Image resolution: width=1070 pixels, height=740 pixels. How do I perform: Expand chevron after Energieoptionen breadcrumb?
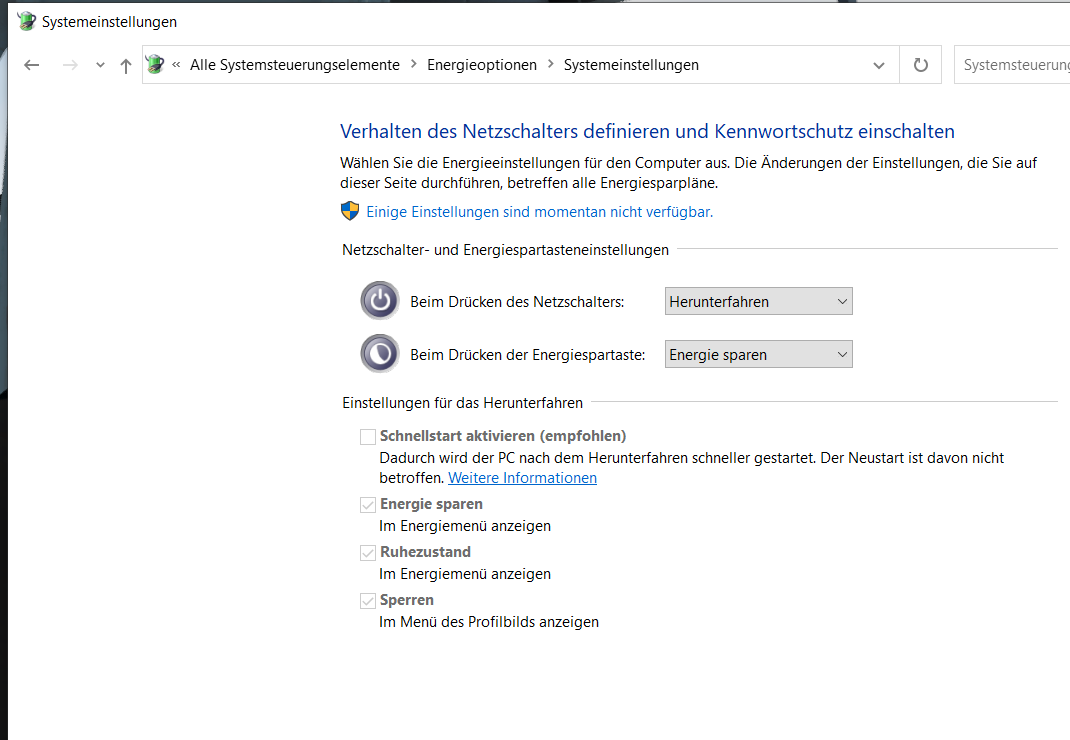(x=551, y=64)
